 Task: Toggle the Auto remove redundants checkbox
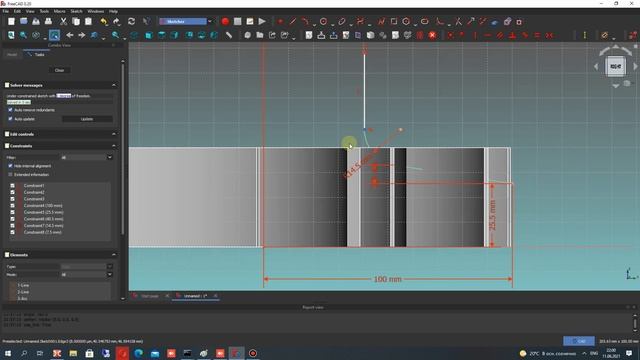tap(10, 110)
